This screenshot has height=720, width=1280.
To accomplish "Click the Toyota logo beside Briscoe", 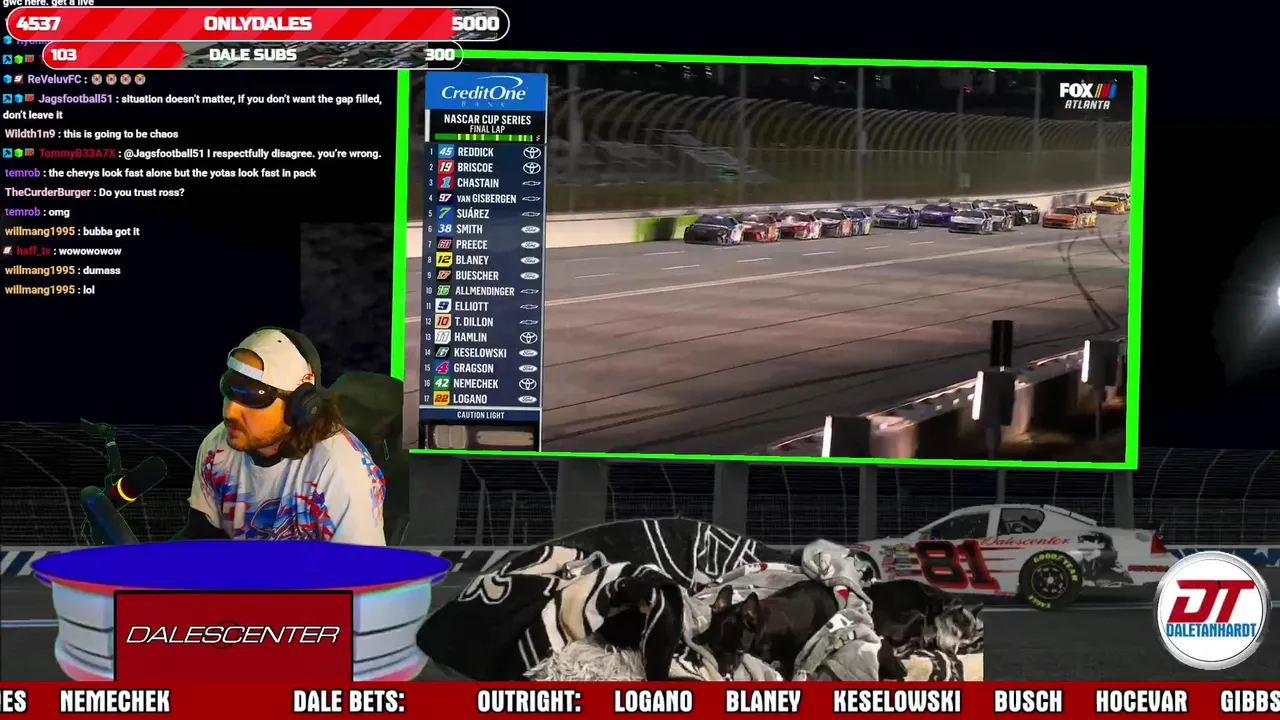I will coord(531,168).
